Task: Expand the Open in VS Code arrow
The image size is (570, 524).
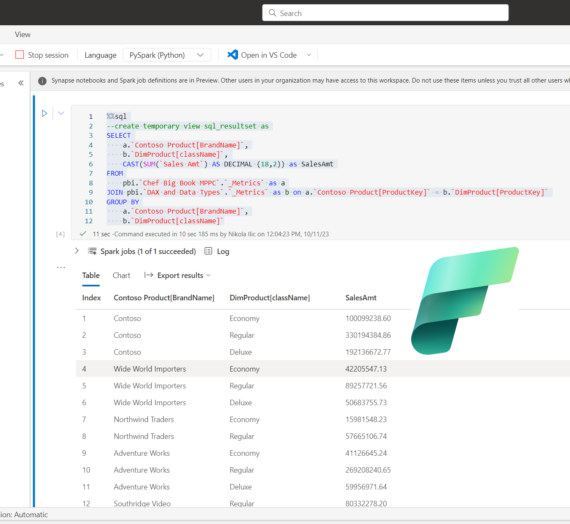Action: [309, 55]
